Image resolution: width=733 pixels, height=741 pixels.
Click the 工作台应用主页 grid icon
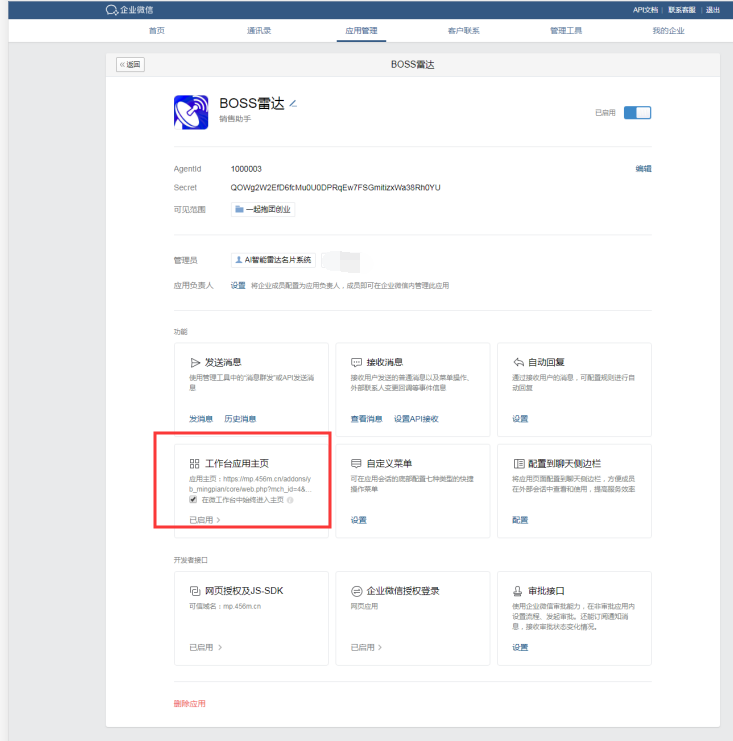pos(194,464)
